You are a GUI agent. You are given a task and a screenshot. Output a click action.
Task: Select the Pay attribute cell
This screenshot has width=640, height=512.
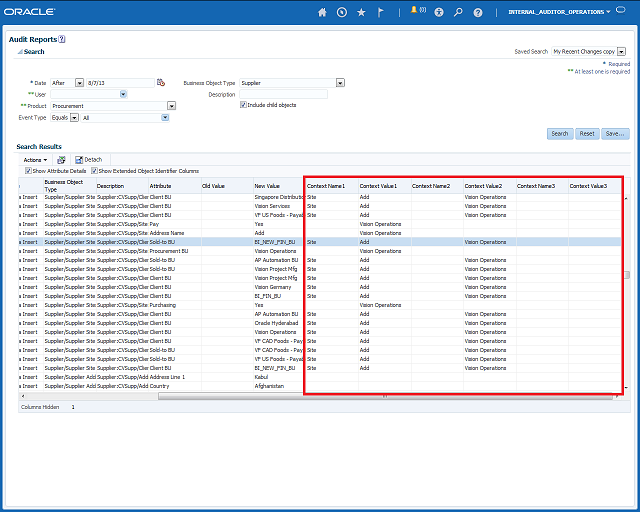point(175,224)
